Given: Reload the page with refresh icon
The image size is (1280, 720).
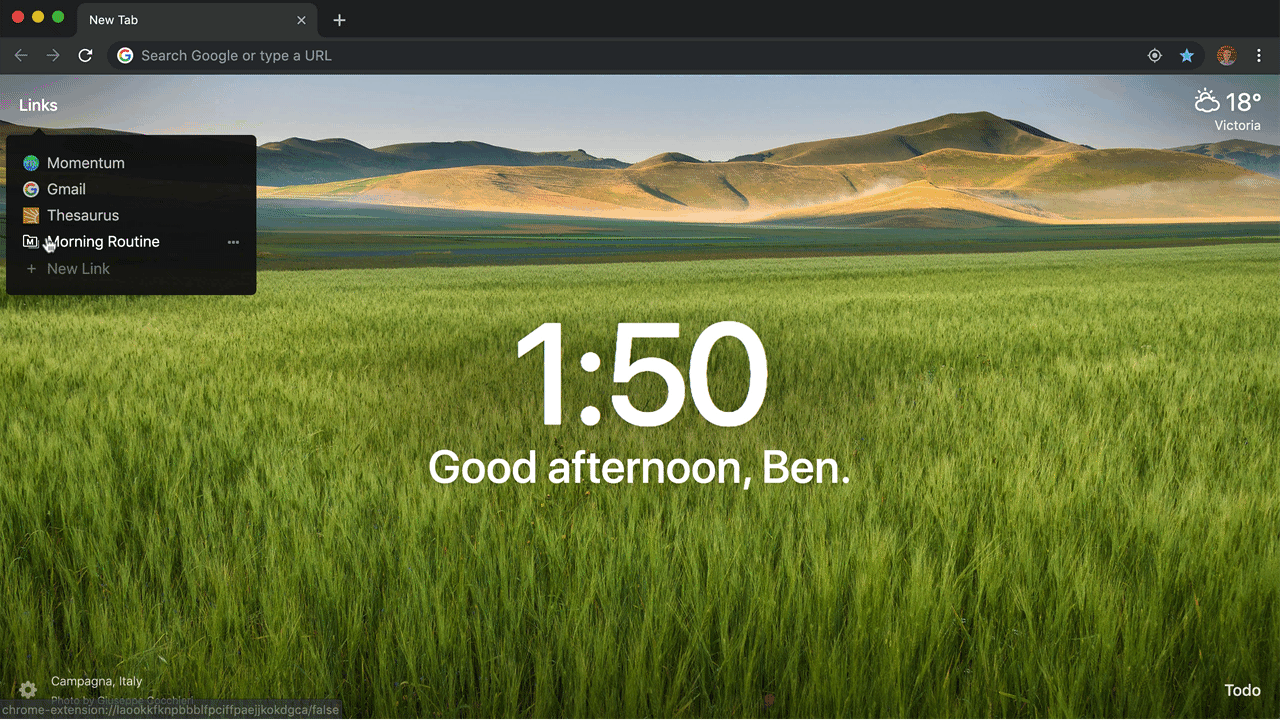Looking at the screenshot, I should coord(86,56).
